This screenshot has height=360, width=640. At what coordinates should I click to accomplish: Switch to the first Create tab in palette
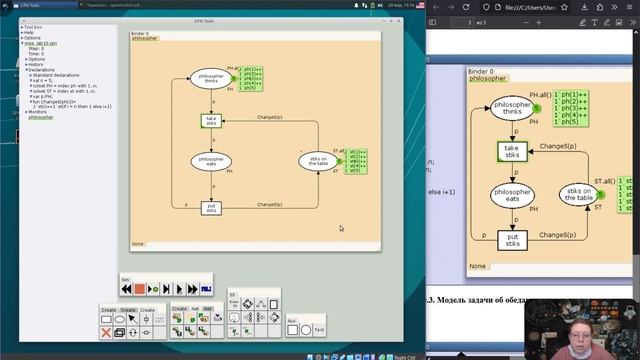pos(109,310)
